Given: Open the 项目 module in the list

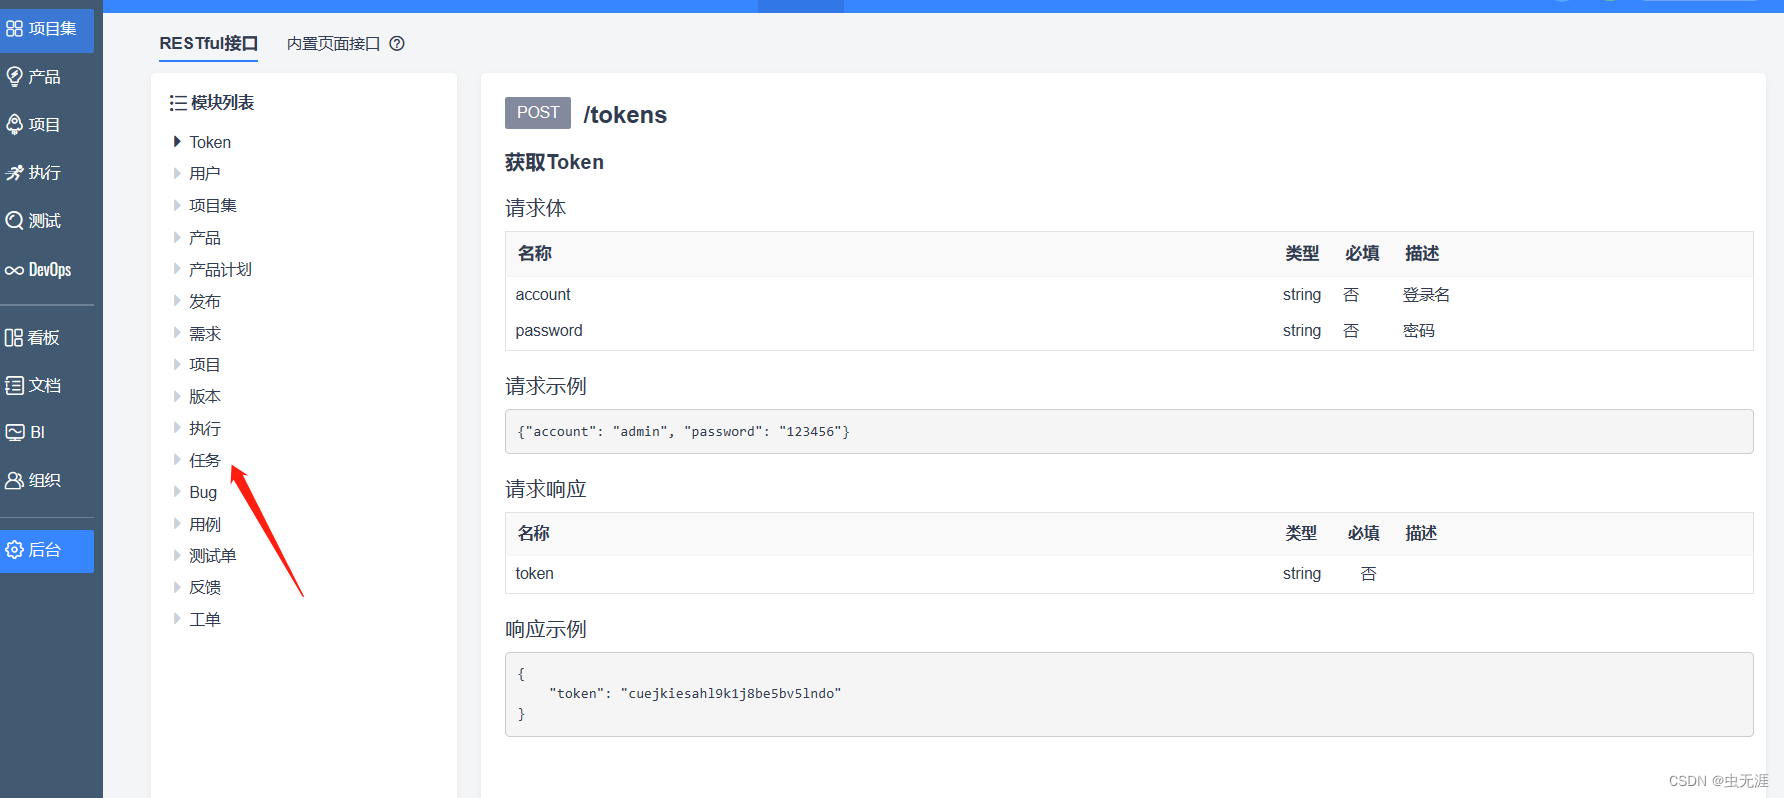Looking at the screenshot, I should [x=205, y=365].
